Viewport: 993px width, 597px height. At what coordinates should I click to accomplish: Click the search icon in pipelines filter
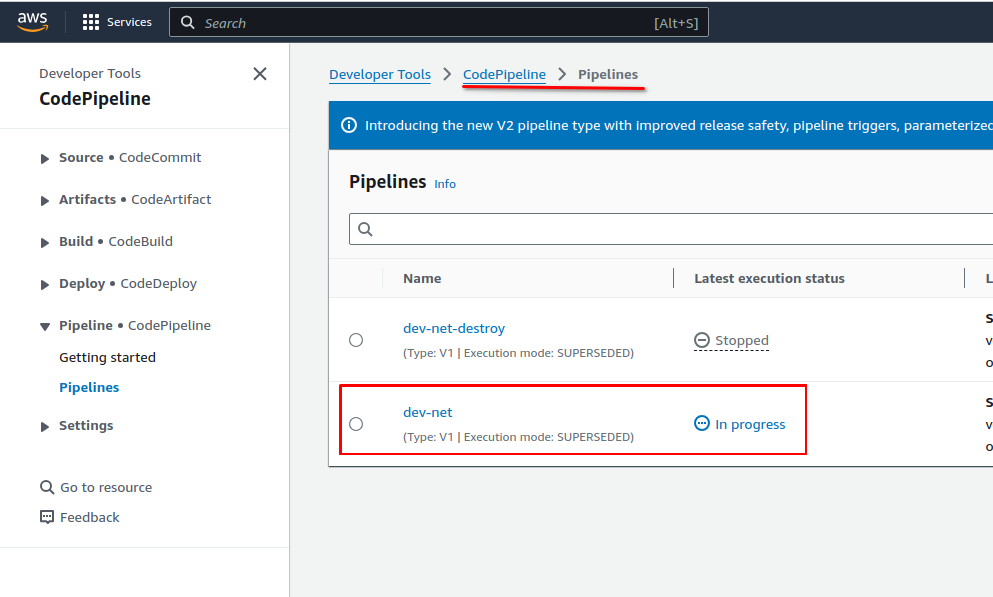coord(365,229)
